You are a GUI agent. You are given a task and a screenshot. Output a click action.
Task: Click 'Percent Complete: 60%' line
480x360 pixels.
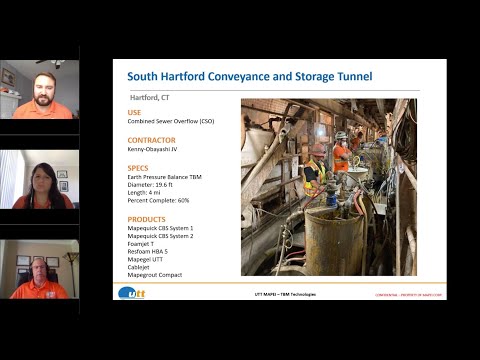click(x=158, y=201)
